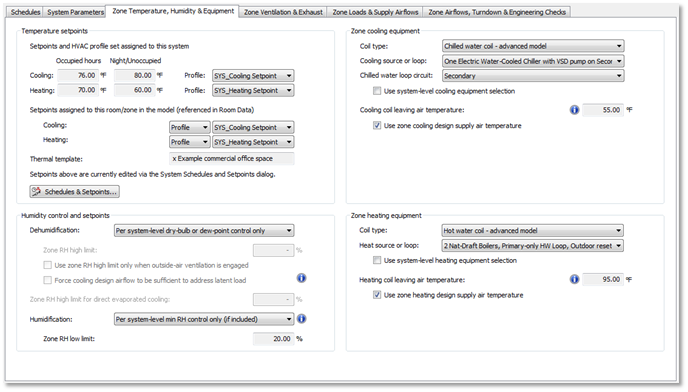Open the cooling Coil type dropdown
The image size is (688, 392).
[533, 46]
